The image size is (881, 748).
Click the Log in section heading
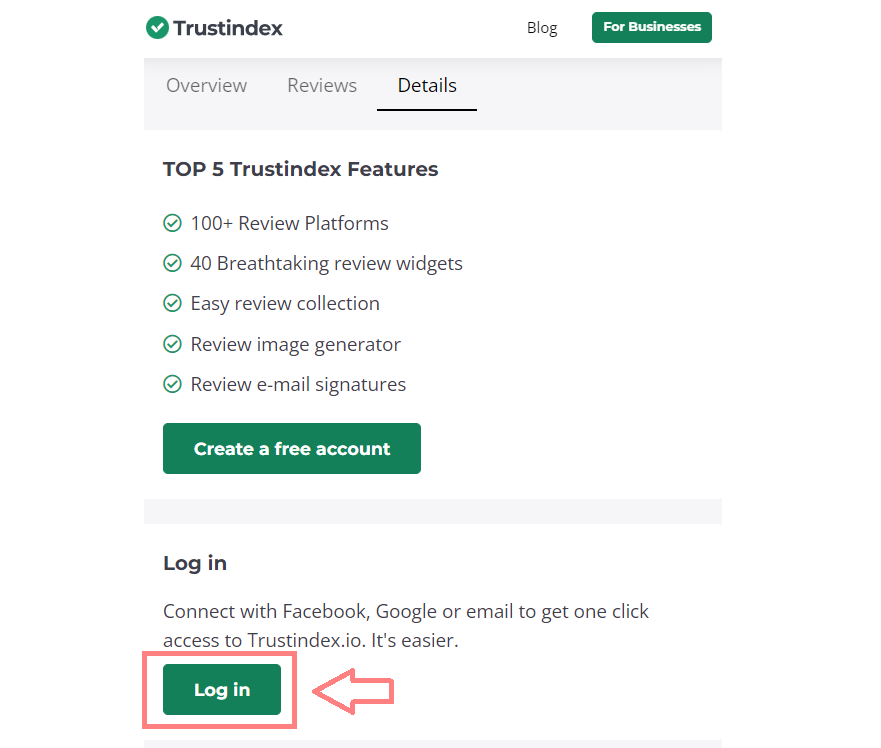195,563
